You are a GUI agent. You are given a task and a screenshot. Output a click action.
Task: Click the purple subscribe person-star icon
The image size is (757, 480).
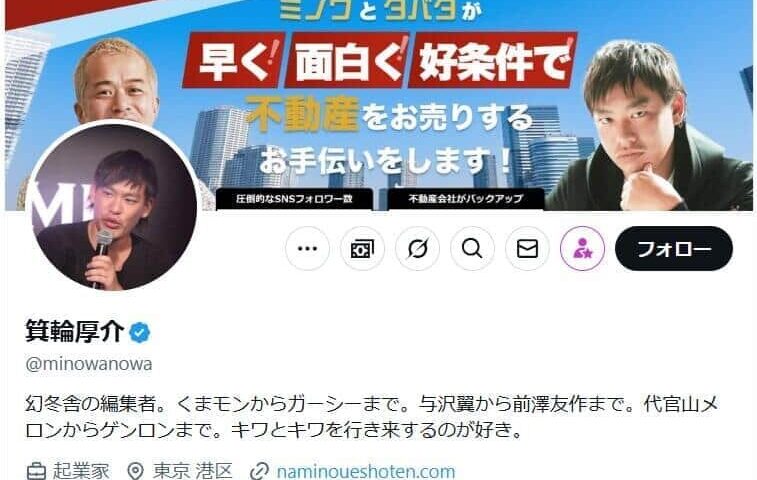[x=582, y=248]
